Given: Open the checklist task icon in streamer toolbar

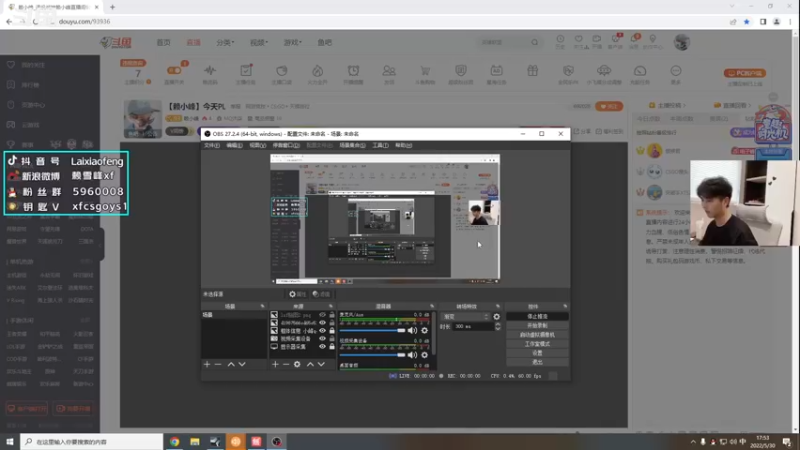Looking at the screenshot, I should [x=246, y=70].
